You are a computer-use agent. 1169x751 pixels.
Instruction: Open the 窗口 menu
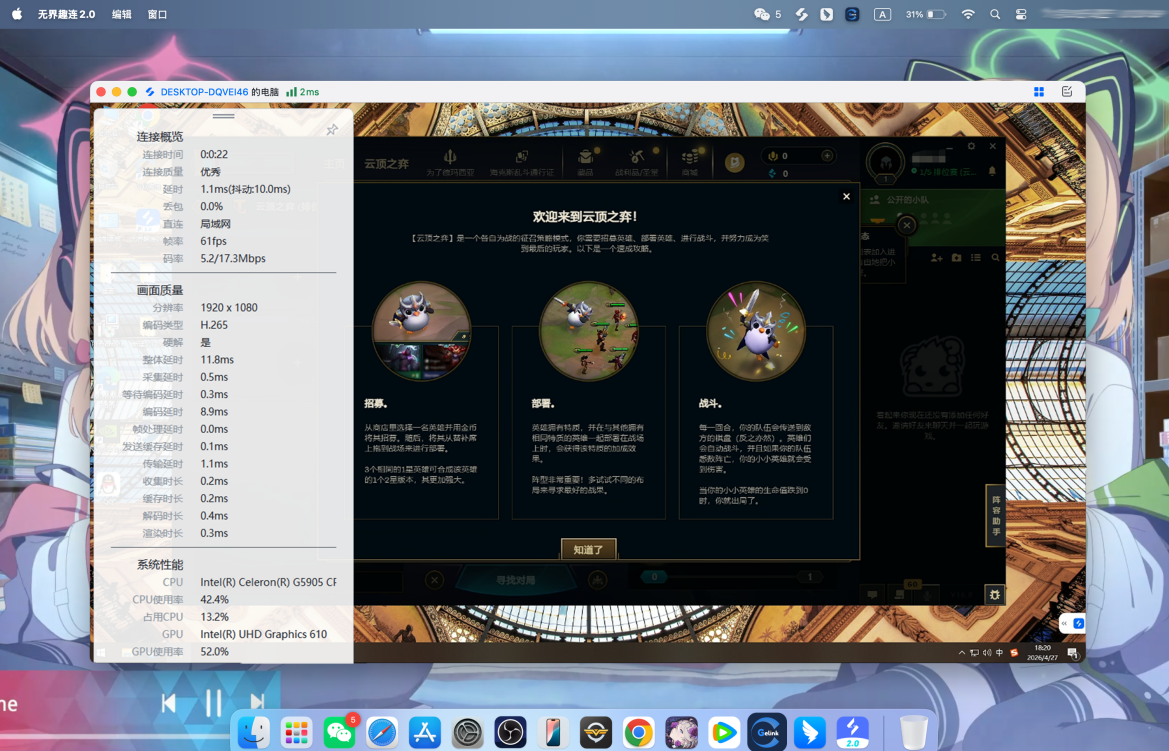pos(157,14)
